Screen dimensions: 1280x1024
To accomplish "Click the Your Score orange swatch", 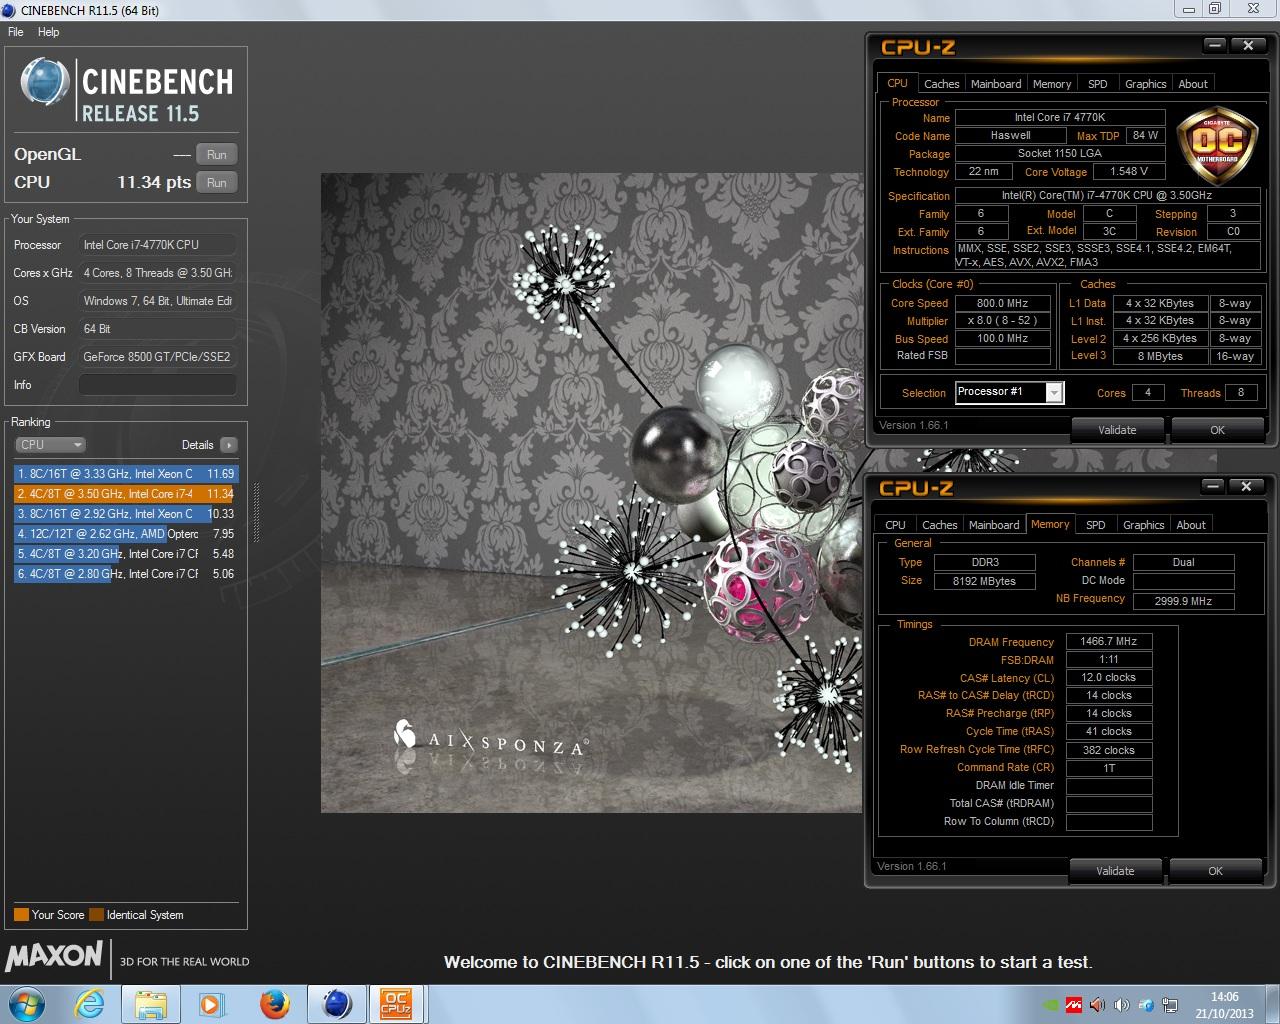I will tap(21, 915).
